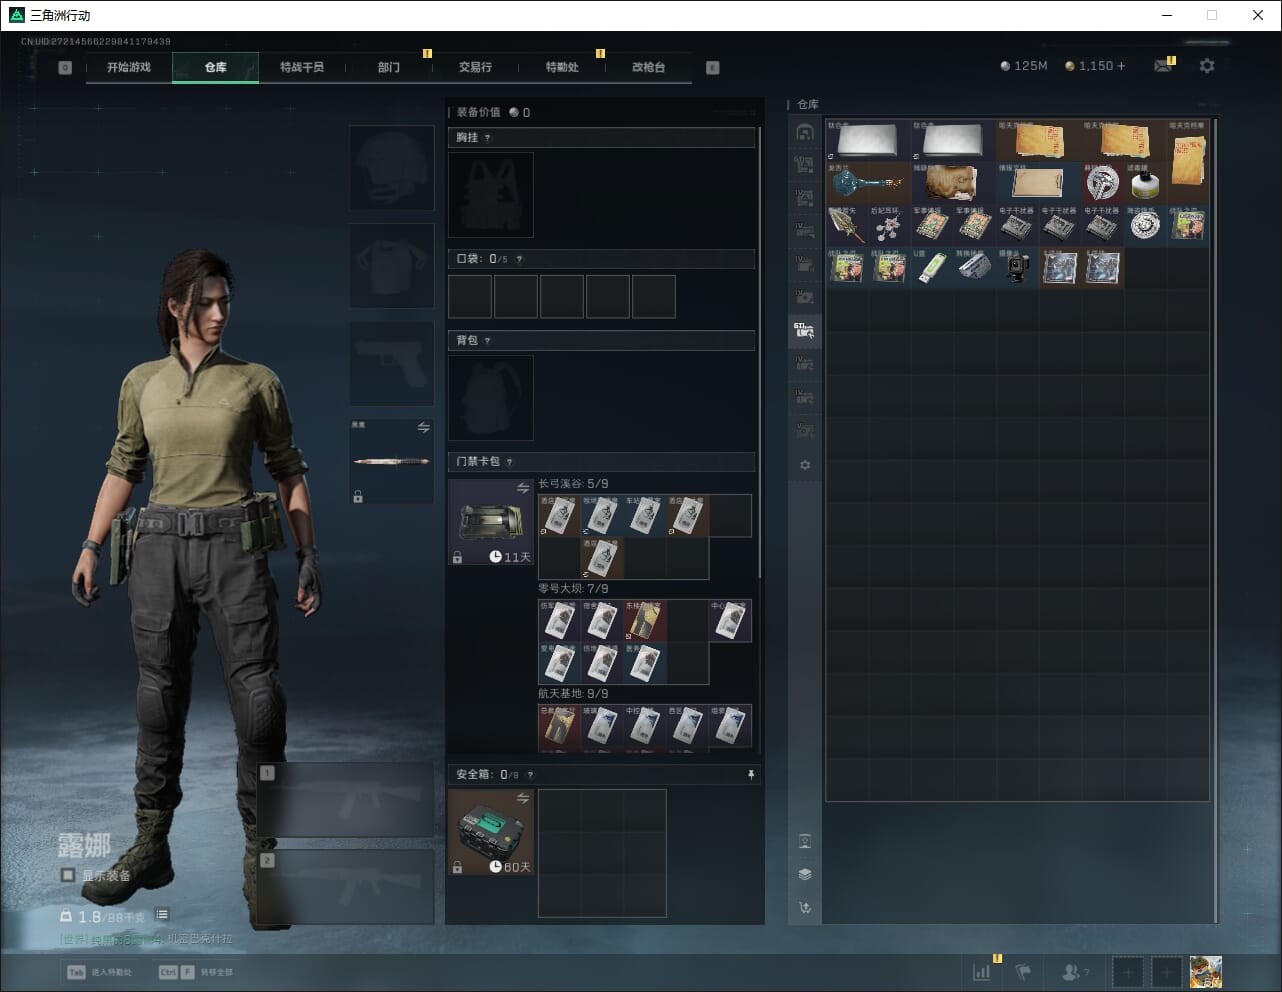The width and height of the screenshot is (1282, 992).
Task: Select the green USB drive item
Action: pyautogui.click(x=931, y=266)
